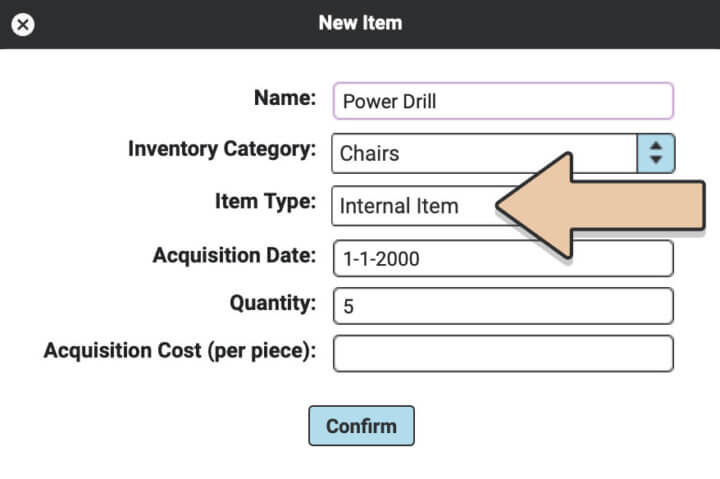This screenshot has width=720, height=479.
Task: Select the Quantity input box
Action: pyautogui.click(x=503, y=306)
